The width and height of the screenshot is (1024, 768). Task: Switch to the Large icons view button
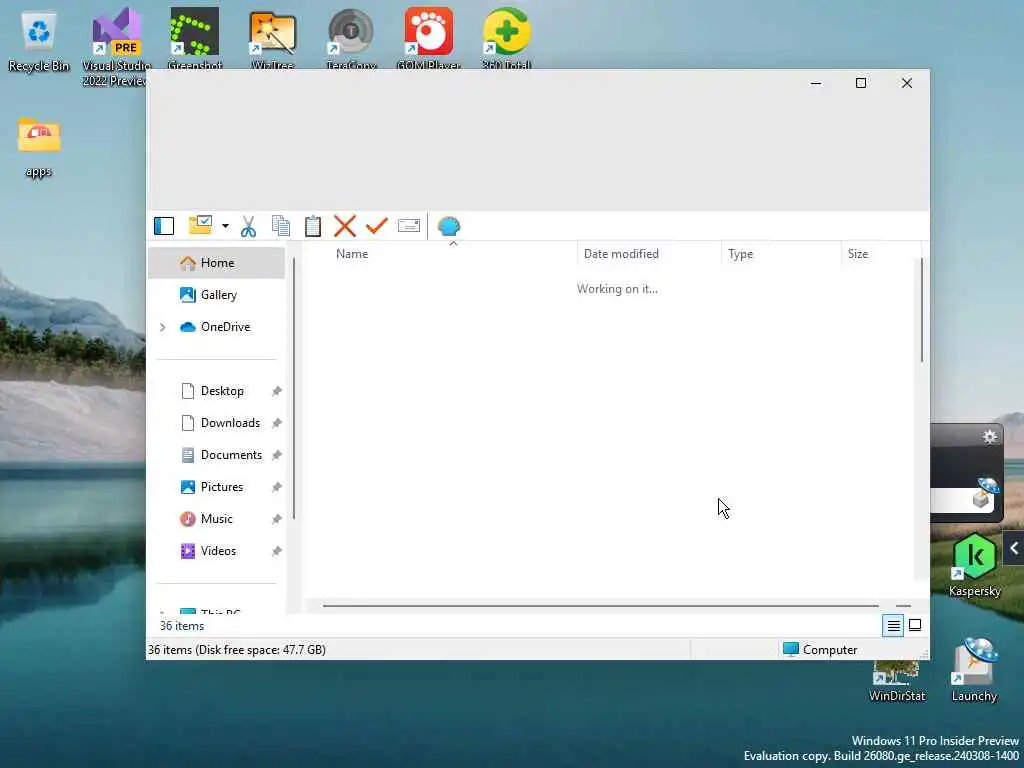(915, 626)
